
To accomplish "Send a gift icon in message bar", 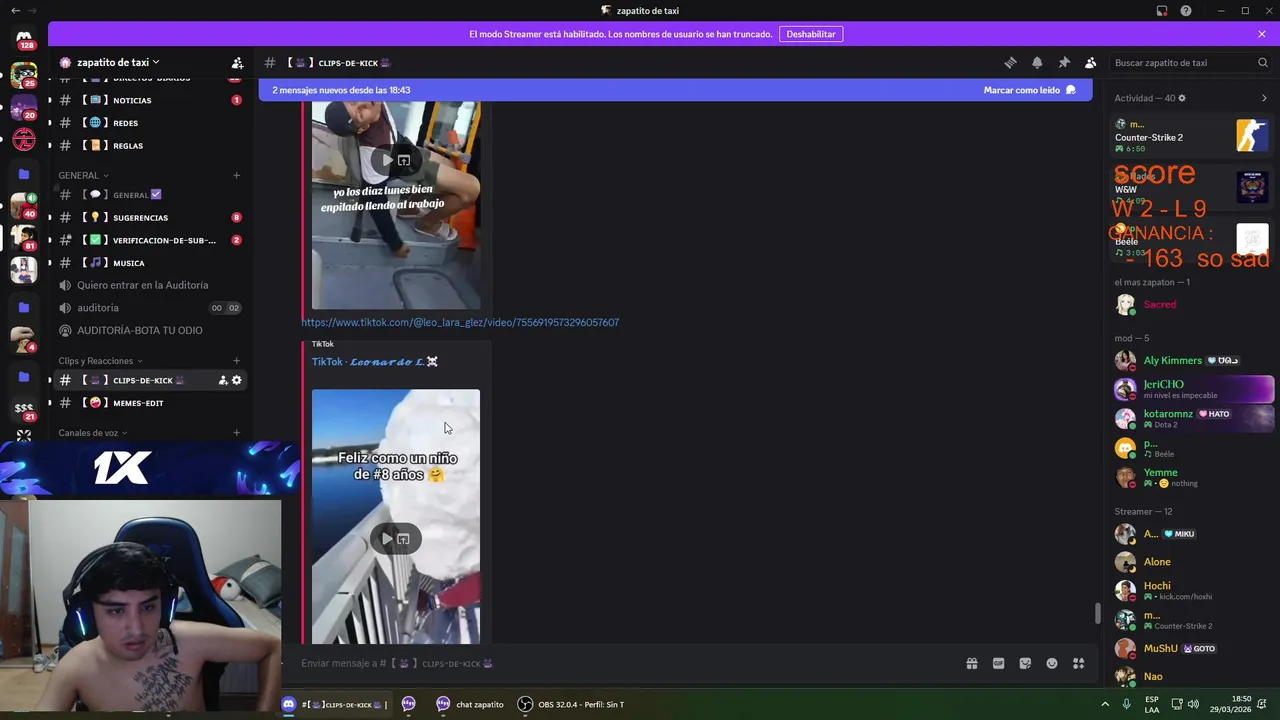I will pyautogui.click(x=971, y=663).
